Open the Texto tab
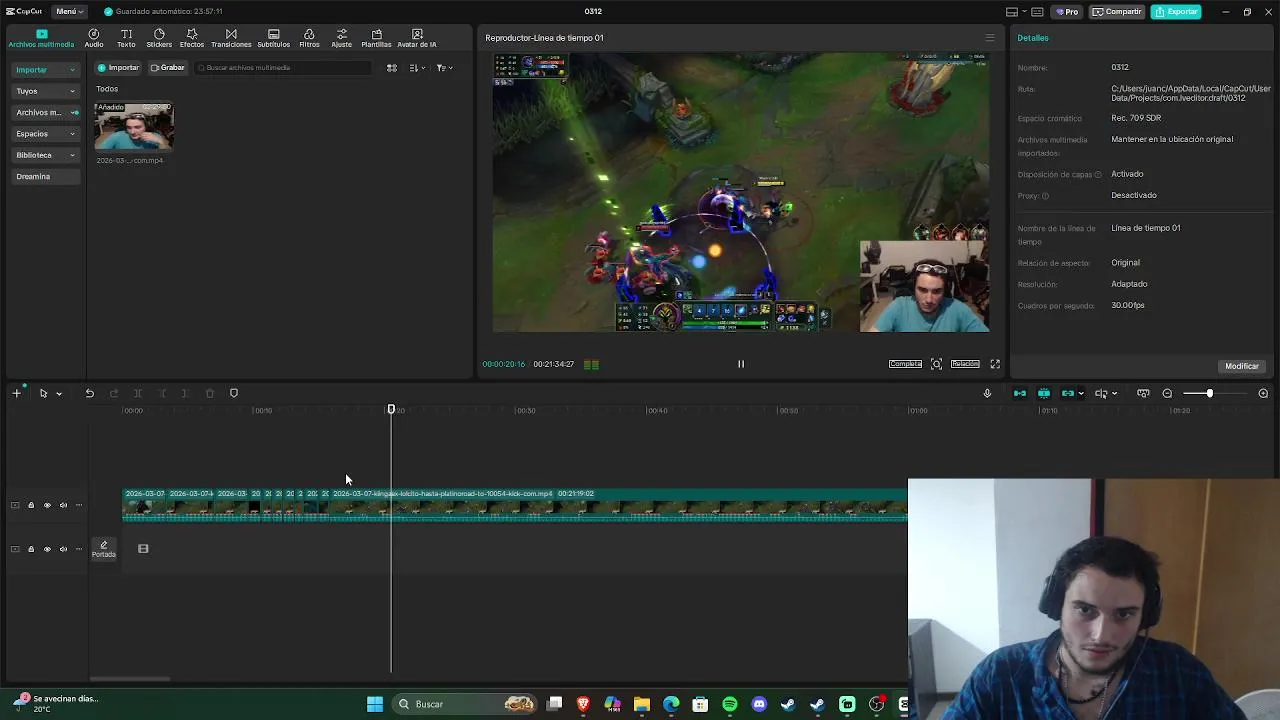This screenshot has width=1280, height=720. (126, 38)
